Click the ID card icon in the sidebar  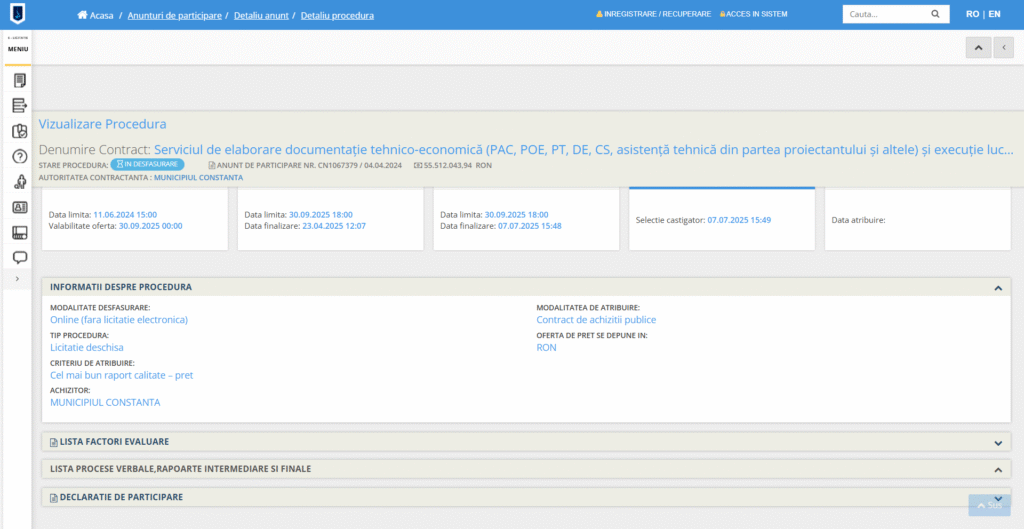(x=19, y=207)
